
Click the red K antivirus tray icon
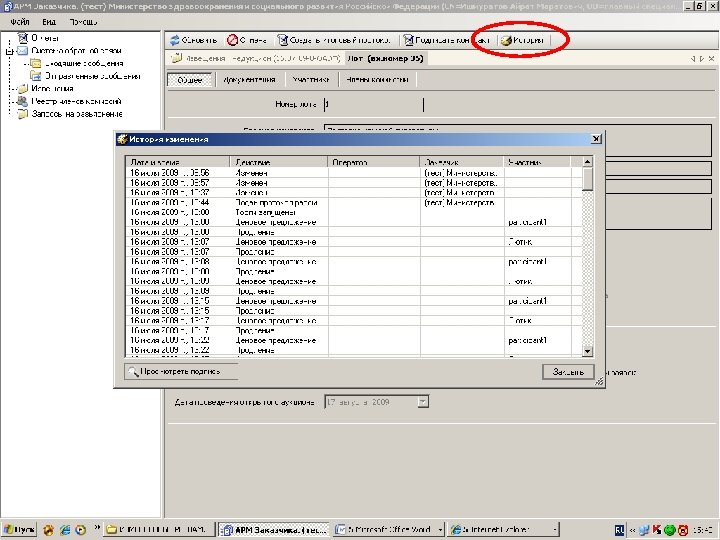[657, 530]
